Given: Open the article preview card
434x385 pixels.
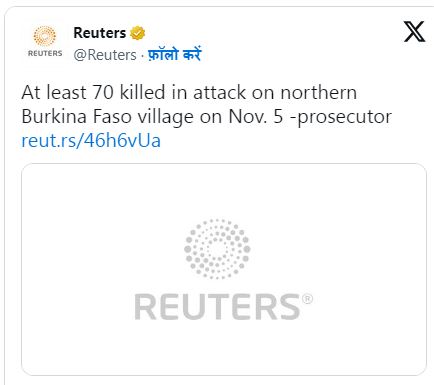Looking at the screenshot, I should pos(224,269).
